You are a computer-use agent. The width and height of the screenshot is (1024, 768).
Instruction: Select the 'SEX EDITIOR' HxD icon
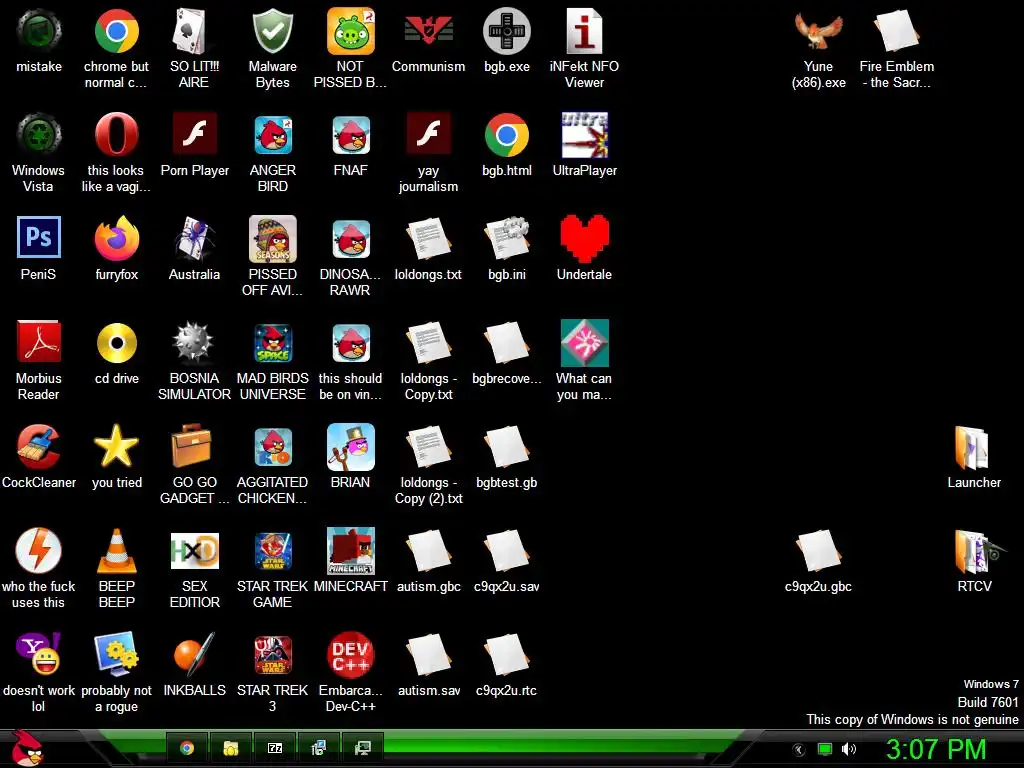[x=194, y=551]
